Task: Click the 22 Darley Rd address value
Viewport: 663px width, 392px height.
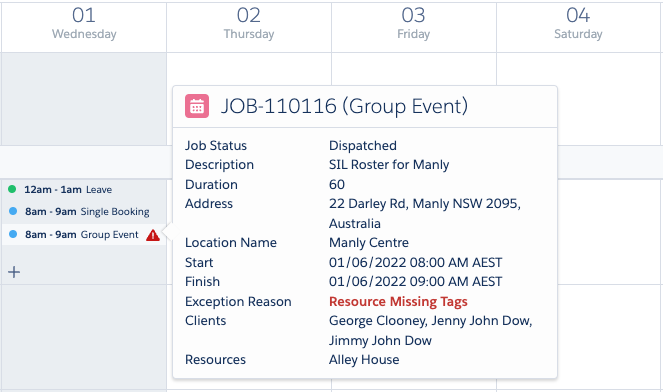Action: point(425,213)
